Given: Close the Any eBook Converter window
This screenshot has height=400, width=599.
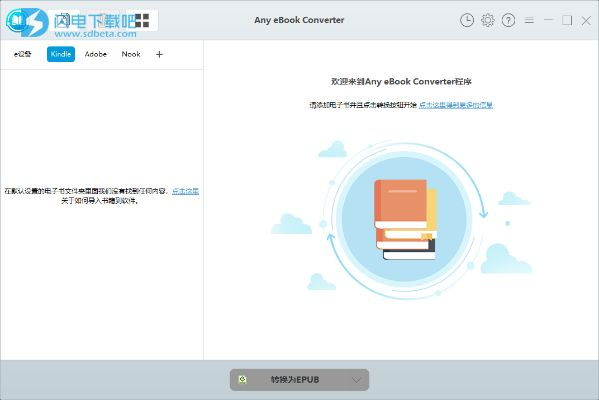Looking at the screenshot, I should (x=586, y=21).
